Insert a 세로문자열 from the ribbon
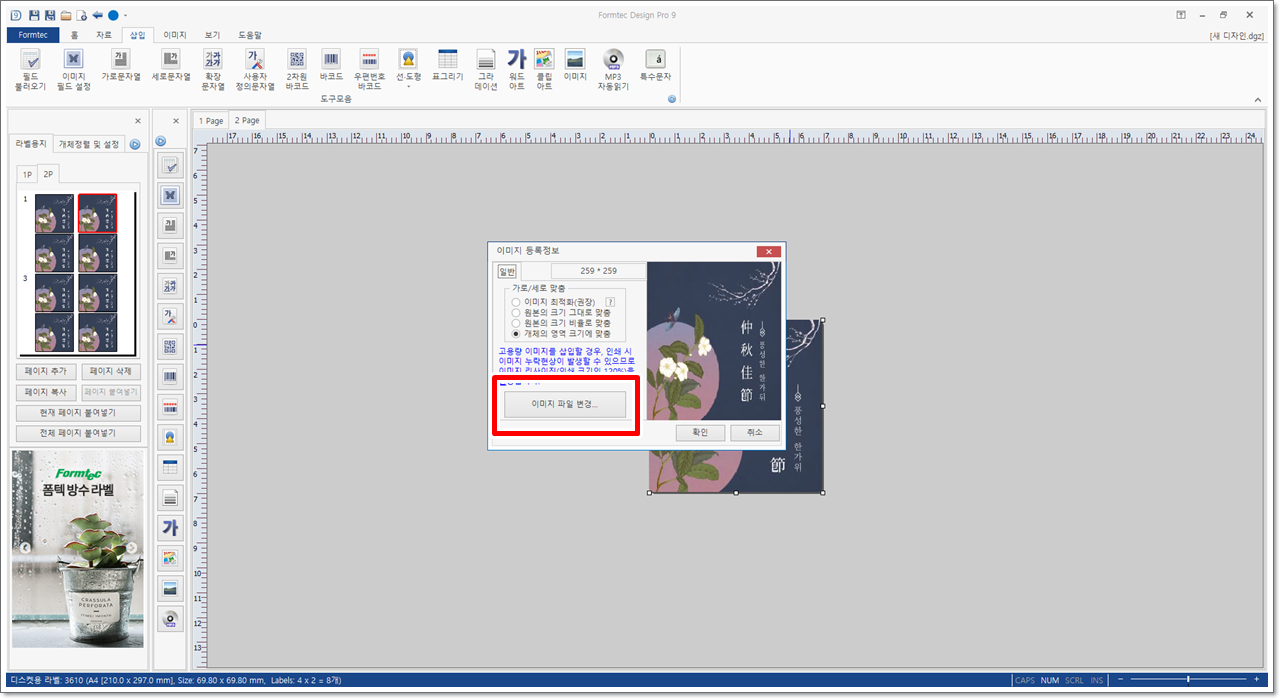 [x=171, y=65]
